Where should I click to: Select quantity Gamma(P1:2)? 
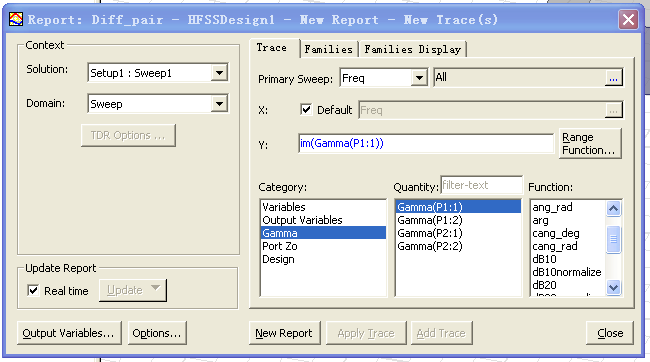458,220
